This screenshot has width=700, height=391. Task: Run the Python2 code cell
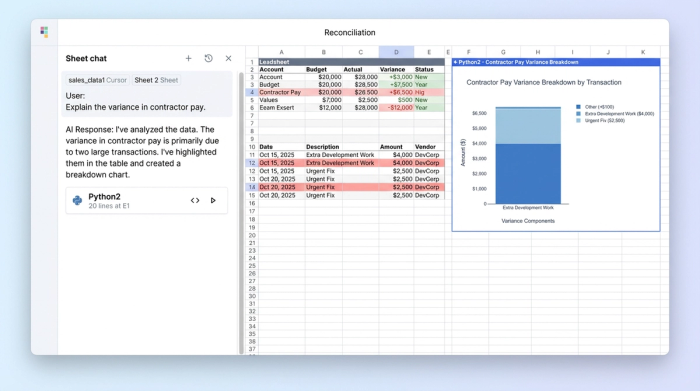click(213, 200)
